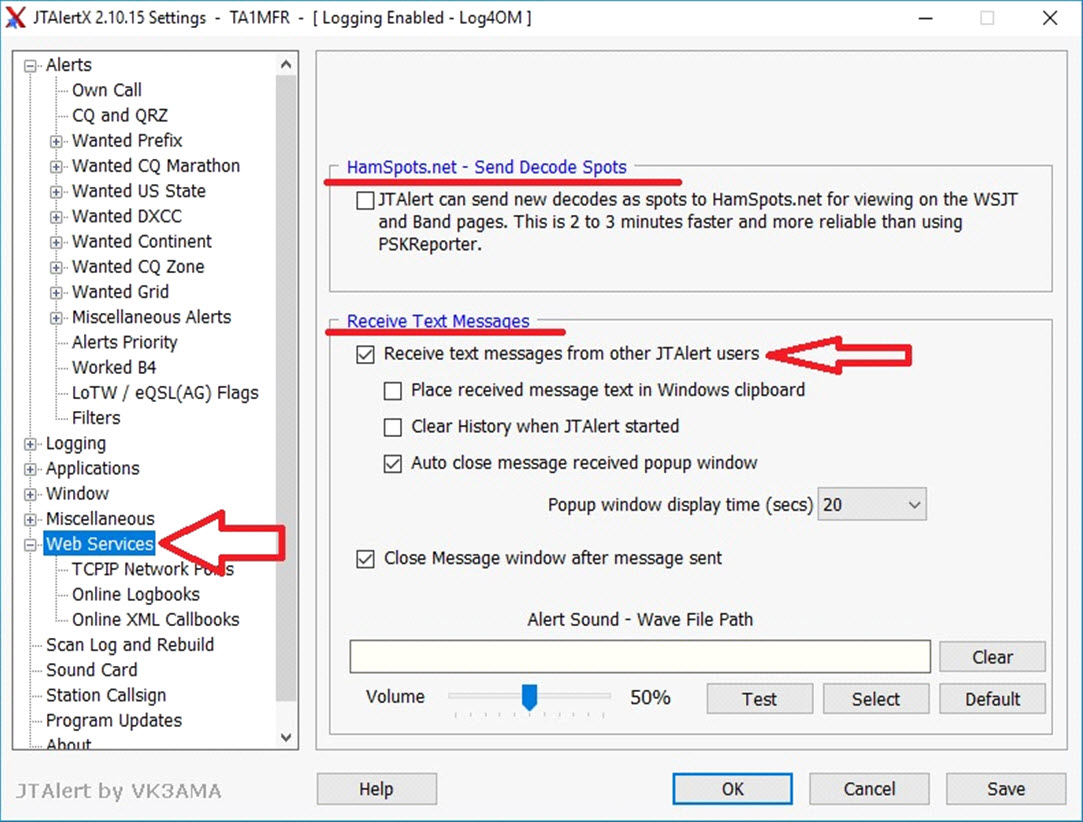The height and width of the screenshot is (822, 1083).
Task: Test the alert sound
Action: tap(759, 699)
